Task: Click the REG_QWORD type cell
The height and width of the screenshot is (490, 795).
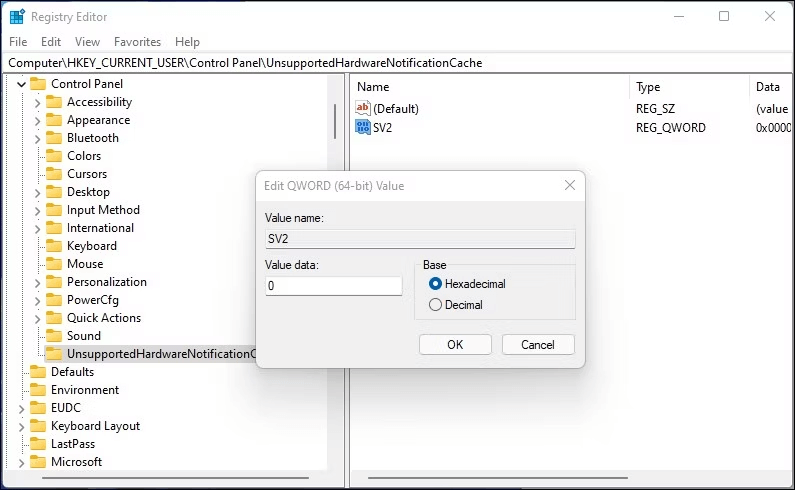Action: [671, 128]
